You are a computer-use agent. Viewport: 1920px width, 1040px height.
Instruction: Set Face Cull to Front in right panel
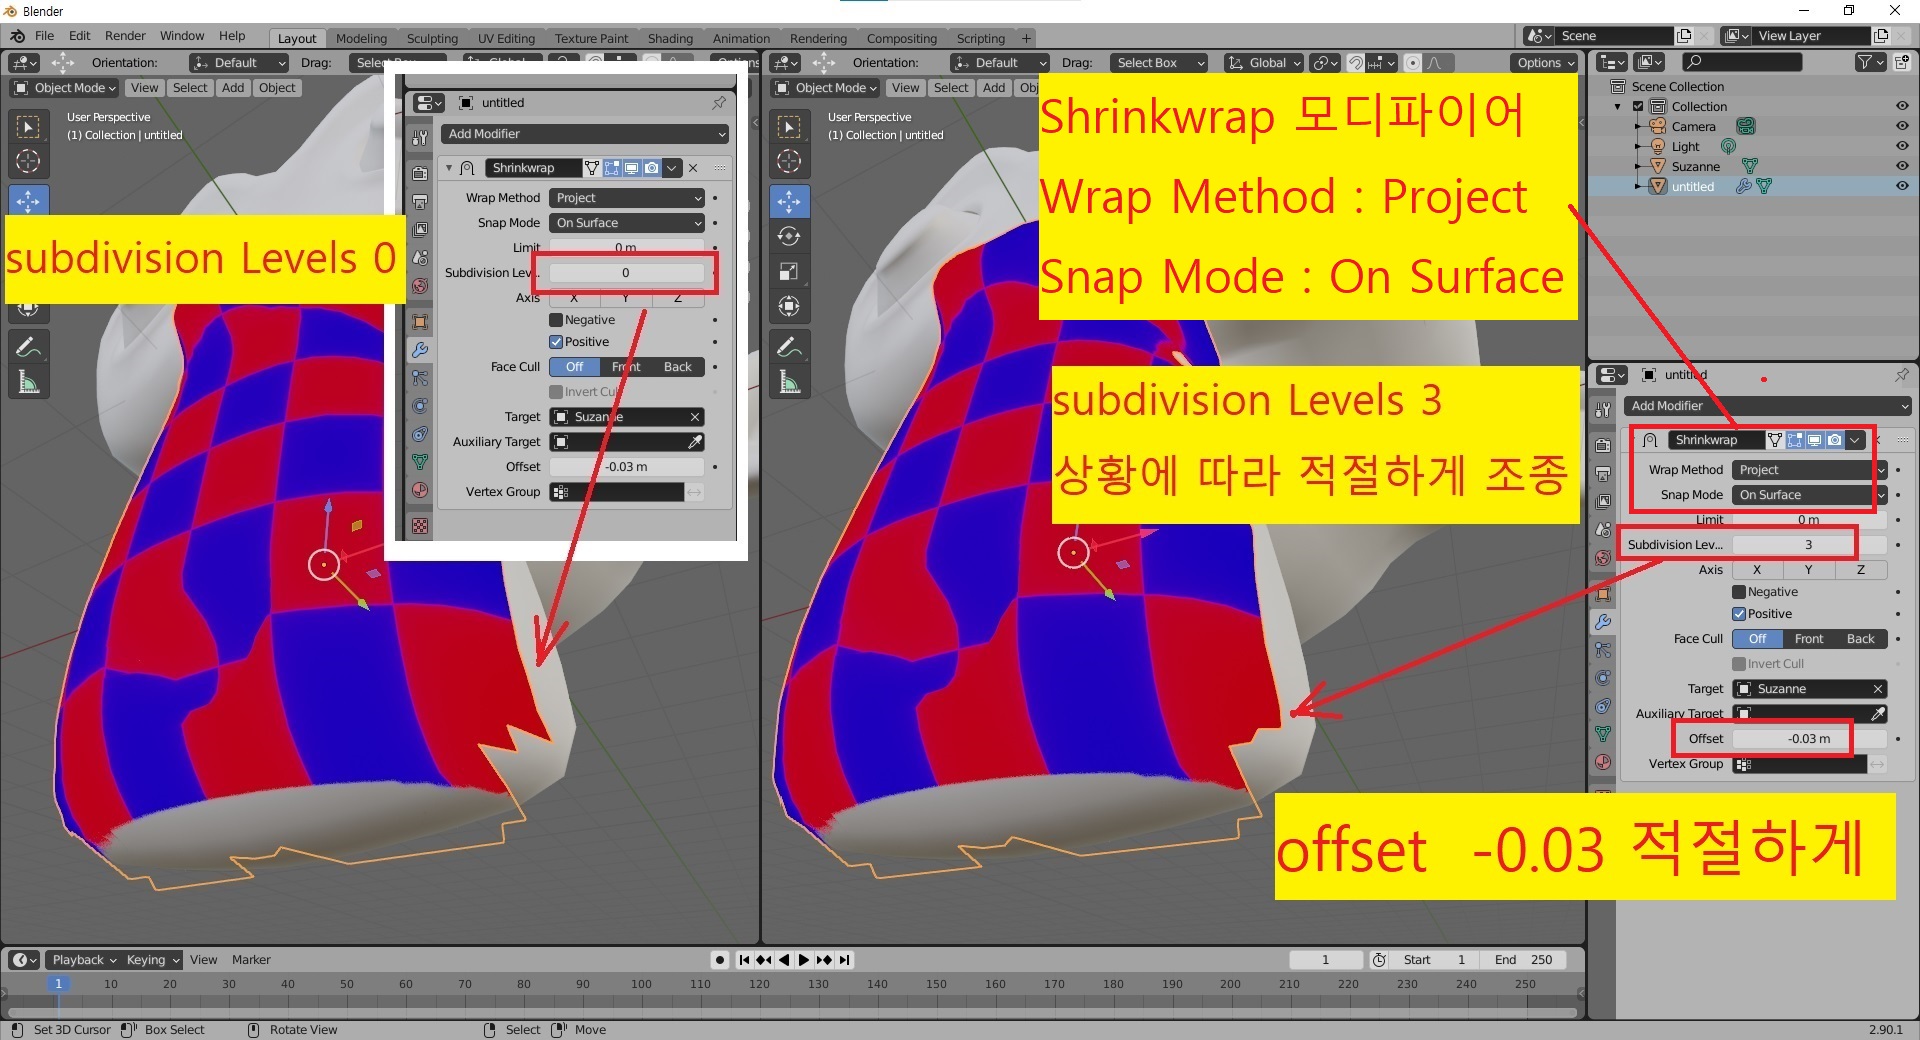point(1809,639)
